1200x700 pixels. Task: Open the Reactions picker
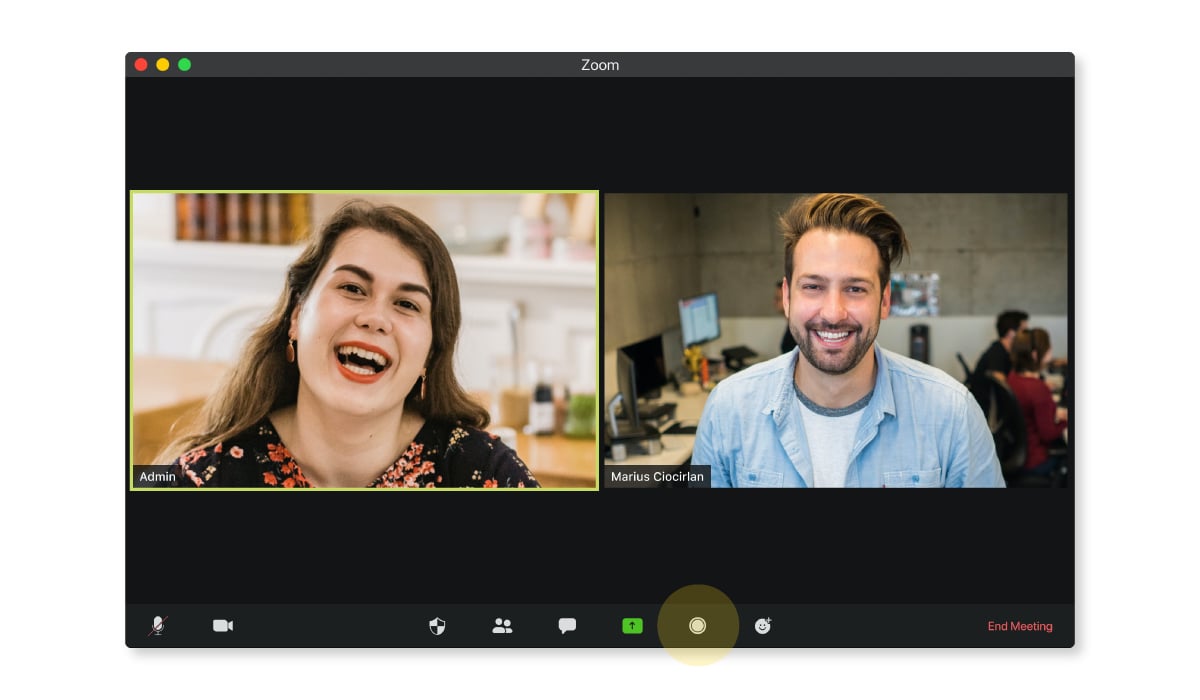(763, 626)
